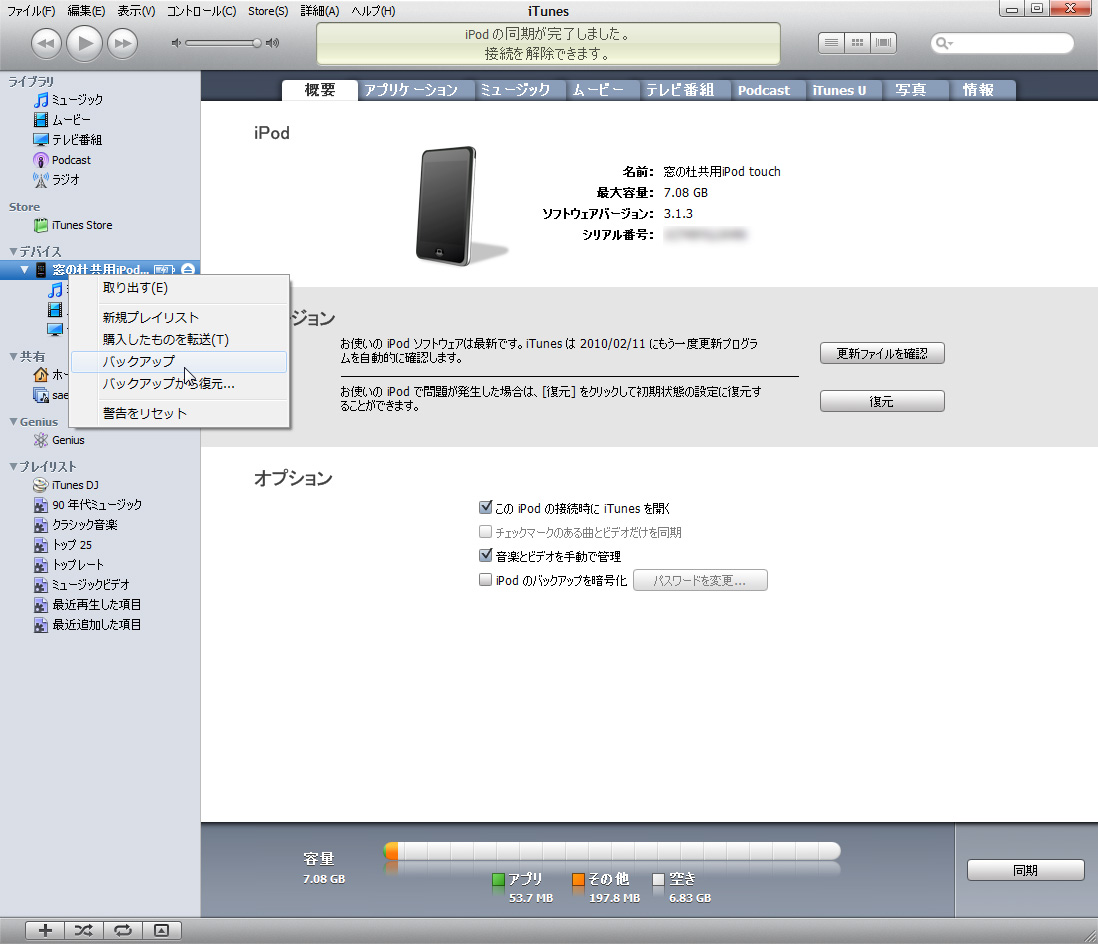Image resolution: width=1098 pixels, height=944 pixels.
Task: Click the add playlist plus button
Action: coord(46,931)
